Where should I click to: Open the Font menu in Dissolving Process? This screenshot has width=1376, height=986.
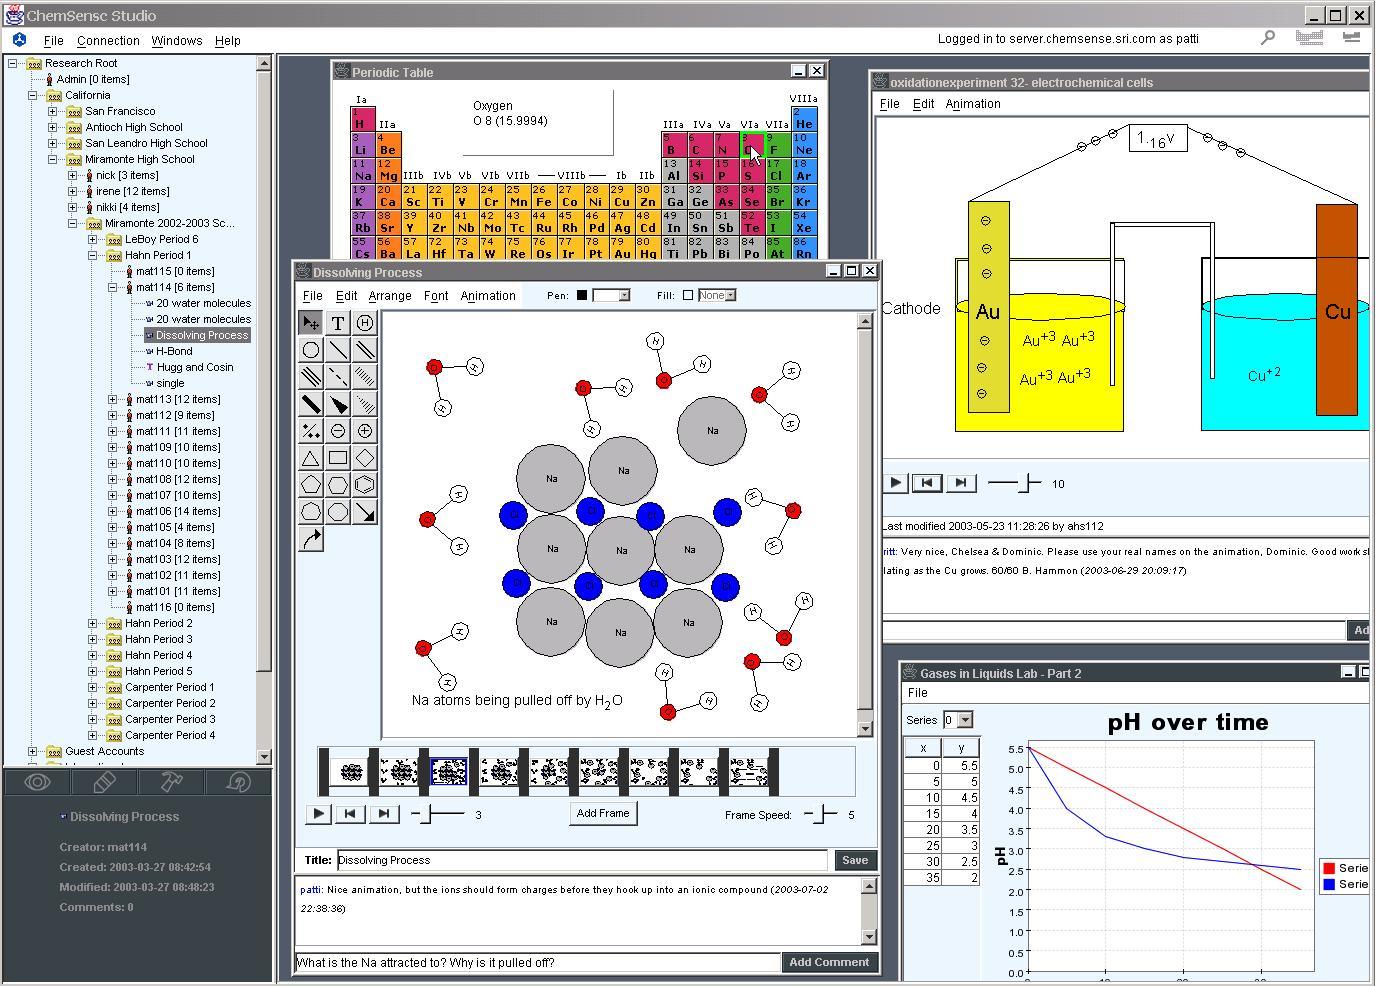[436, 296]
